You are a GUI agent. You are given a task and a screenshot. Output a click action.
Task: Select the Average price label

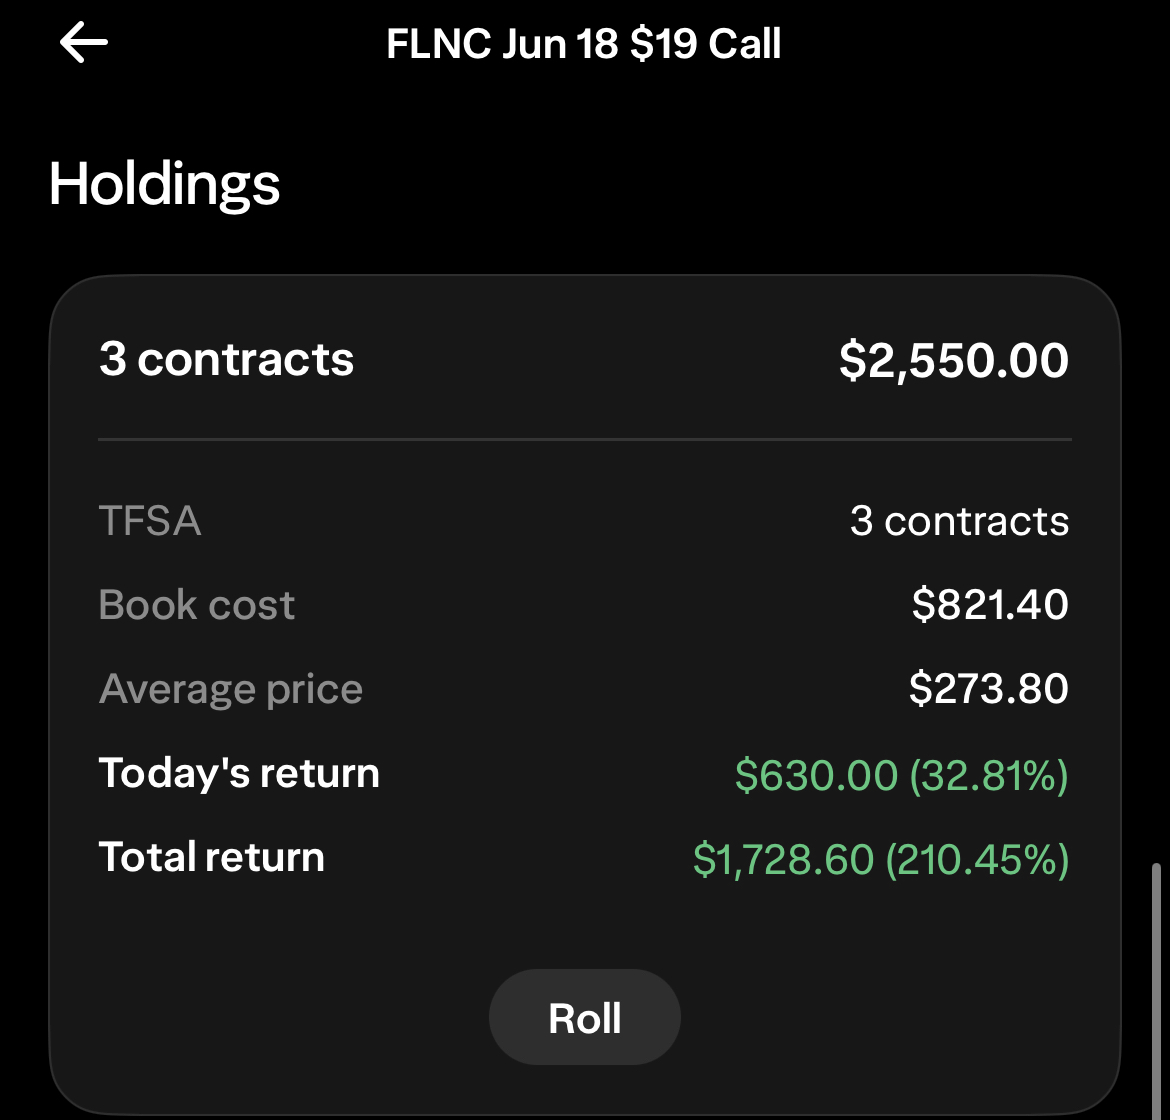click(x=231, y=689)
